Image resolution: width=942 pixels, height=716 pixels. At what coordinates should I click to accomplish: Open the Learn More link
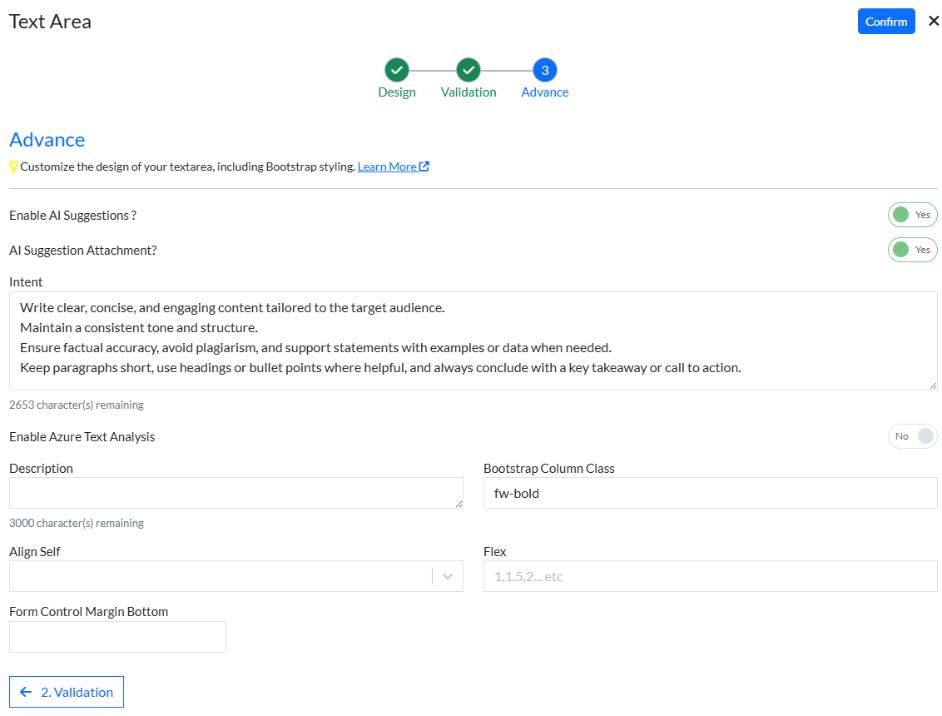(386, 167)
